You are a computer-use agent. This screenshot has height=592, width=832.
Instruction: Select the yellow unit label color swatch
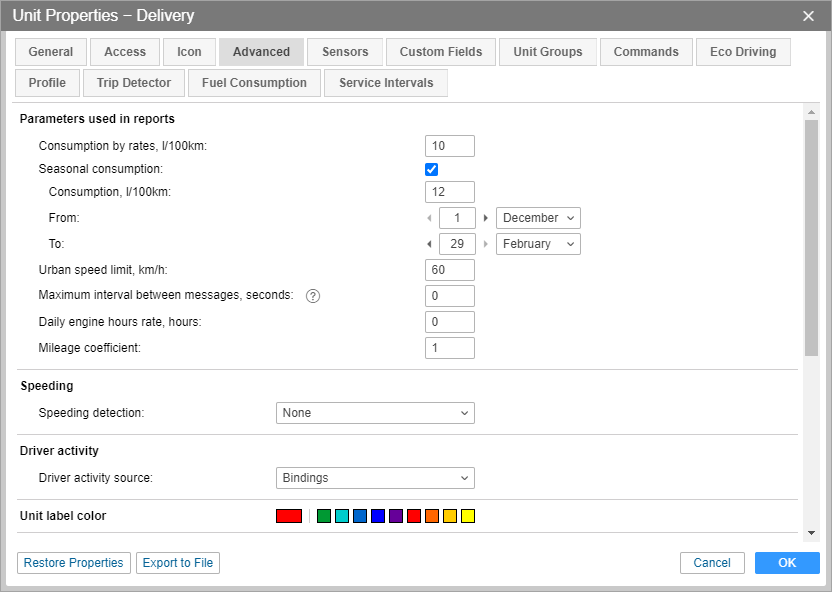coord(468,516)
